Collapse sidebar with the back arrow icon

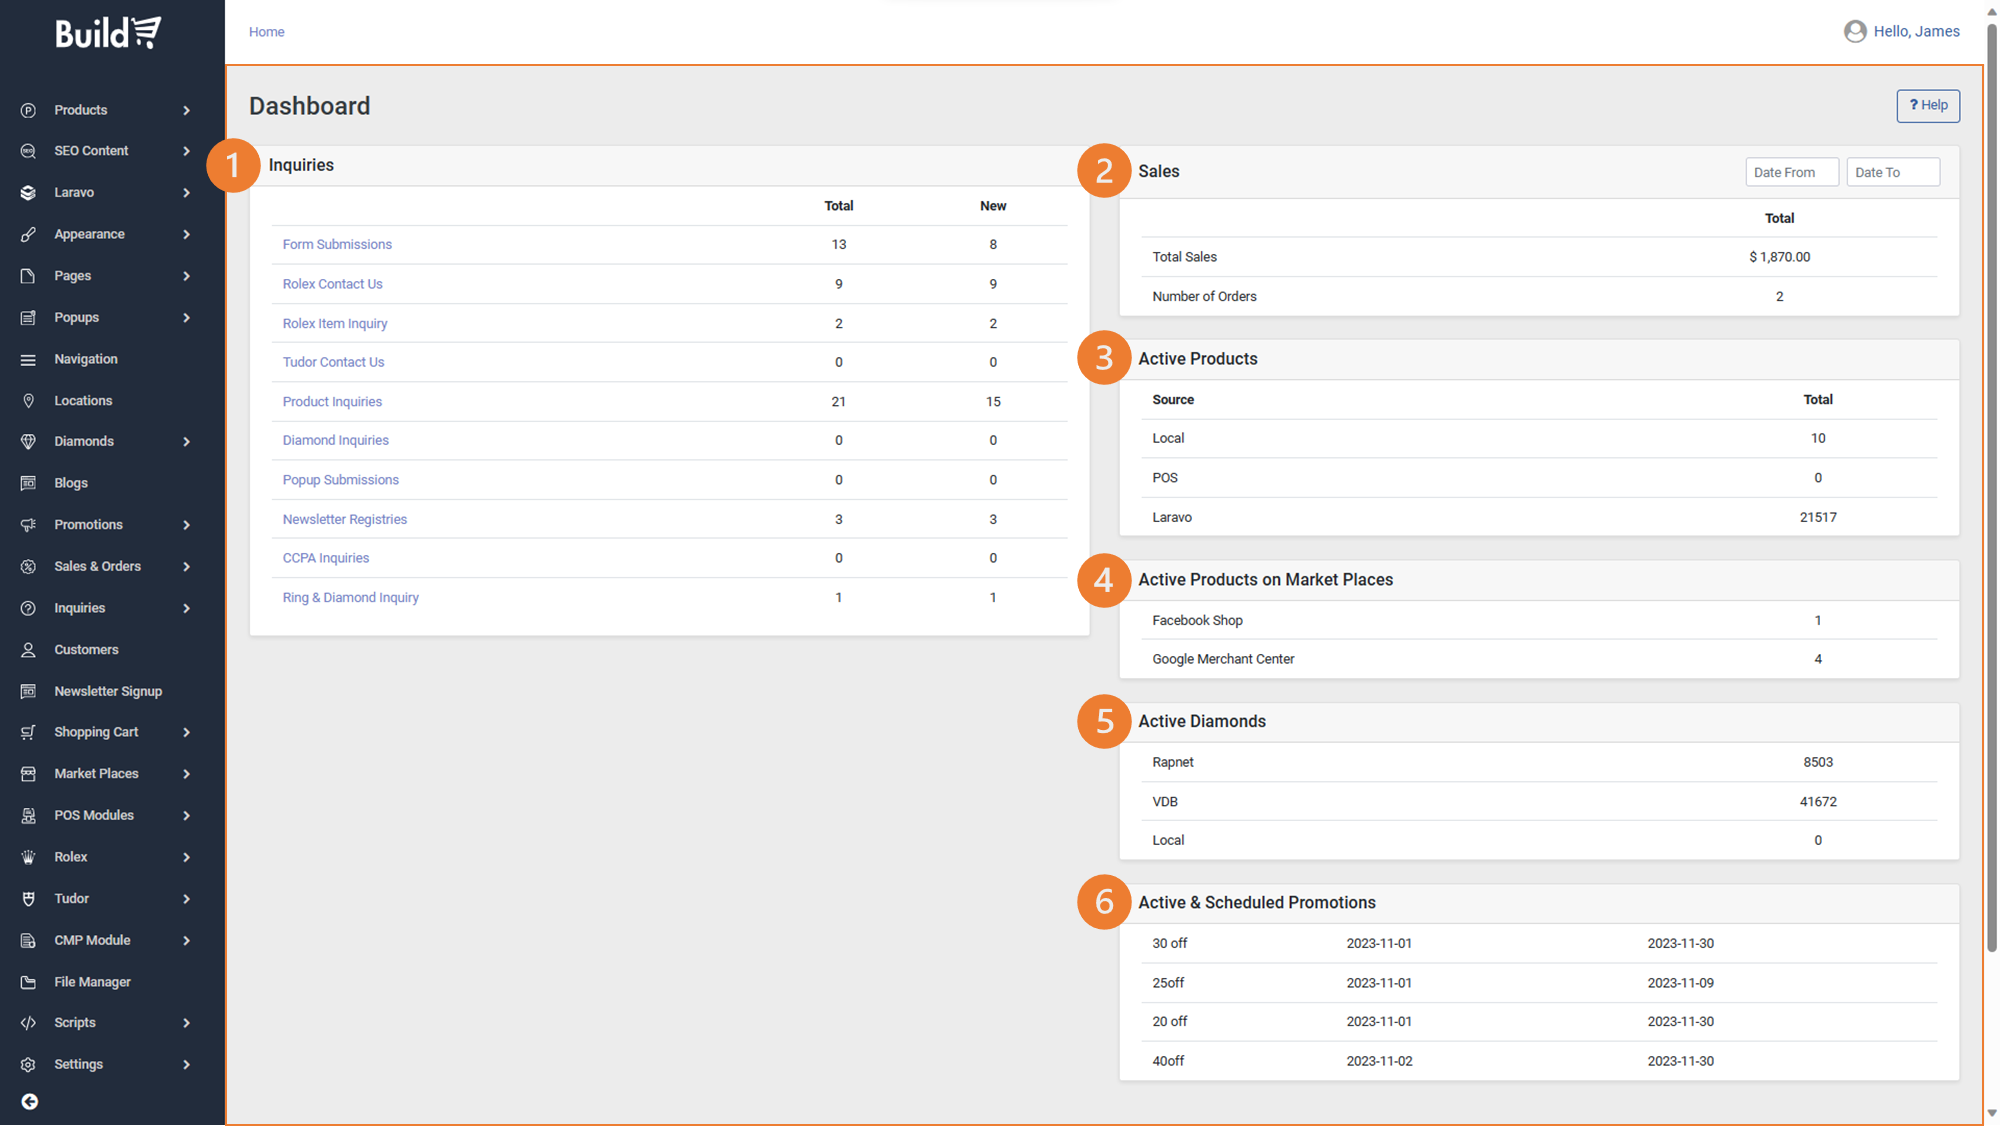(30, 1101)
